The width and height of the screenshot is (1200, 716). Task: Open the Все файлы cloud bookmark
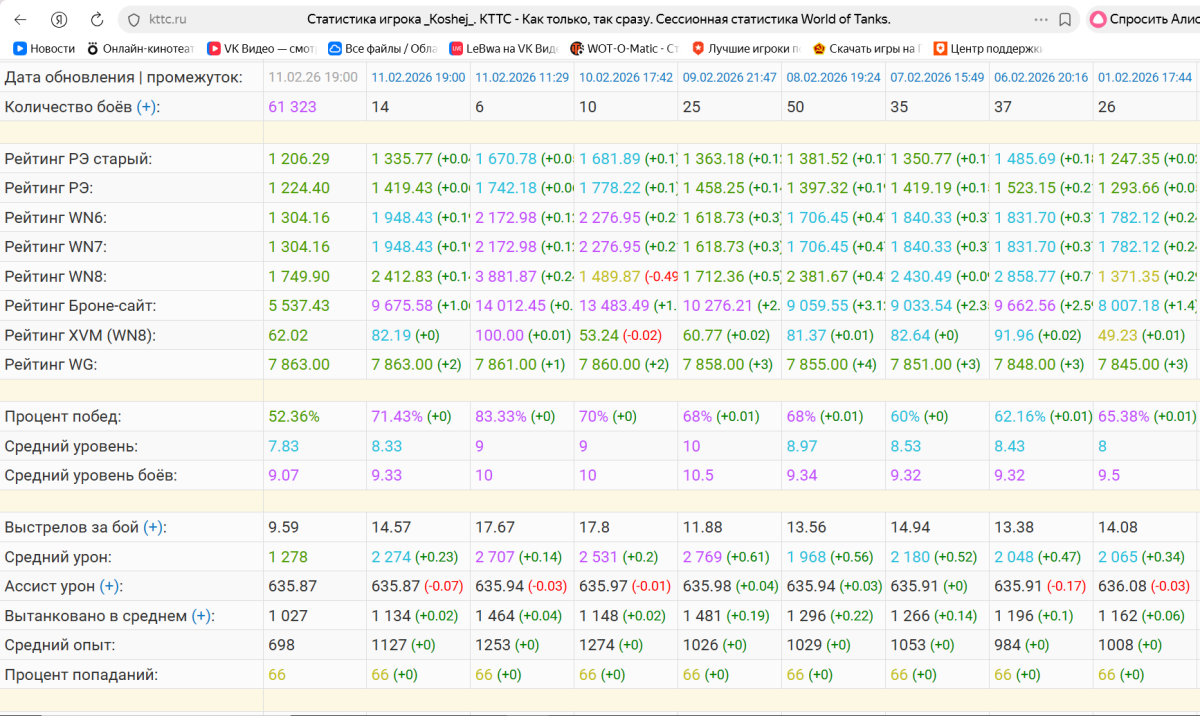(x=382, y=48)
